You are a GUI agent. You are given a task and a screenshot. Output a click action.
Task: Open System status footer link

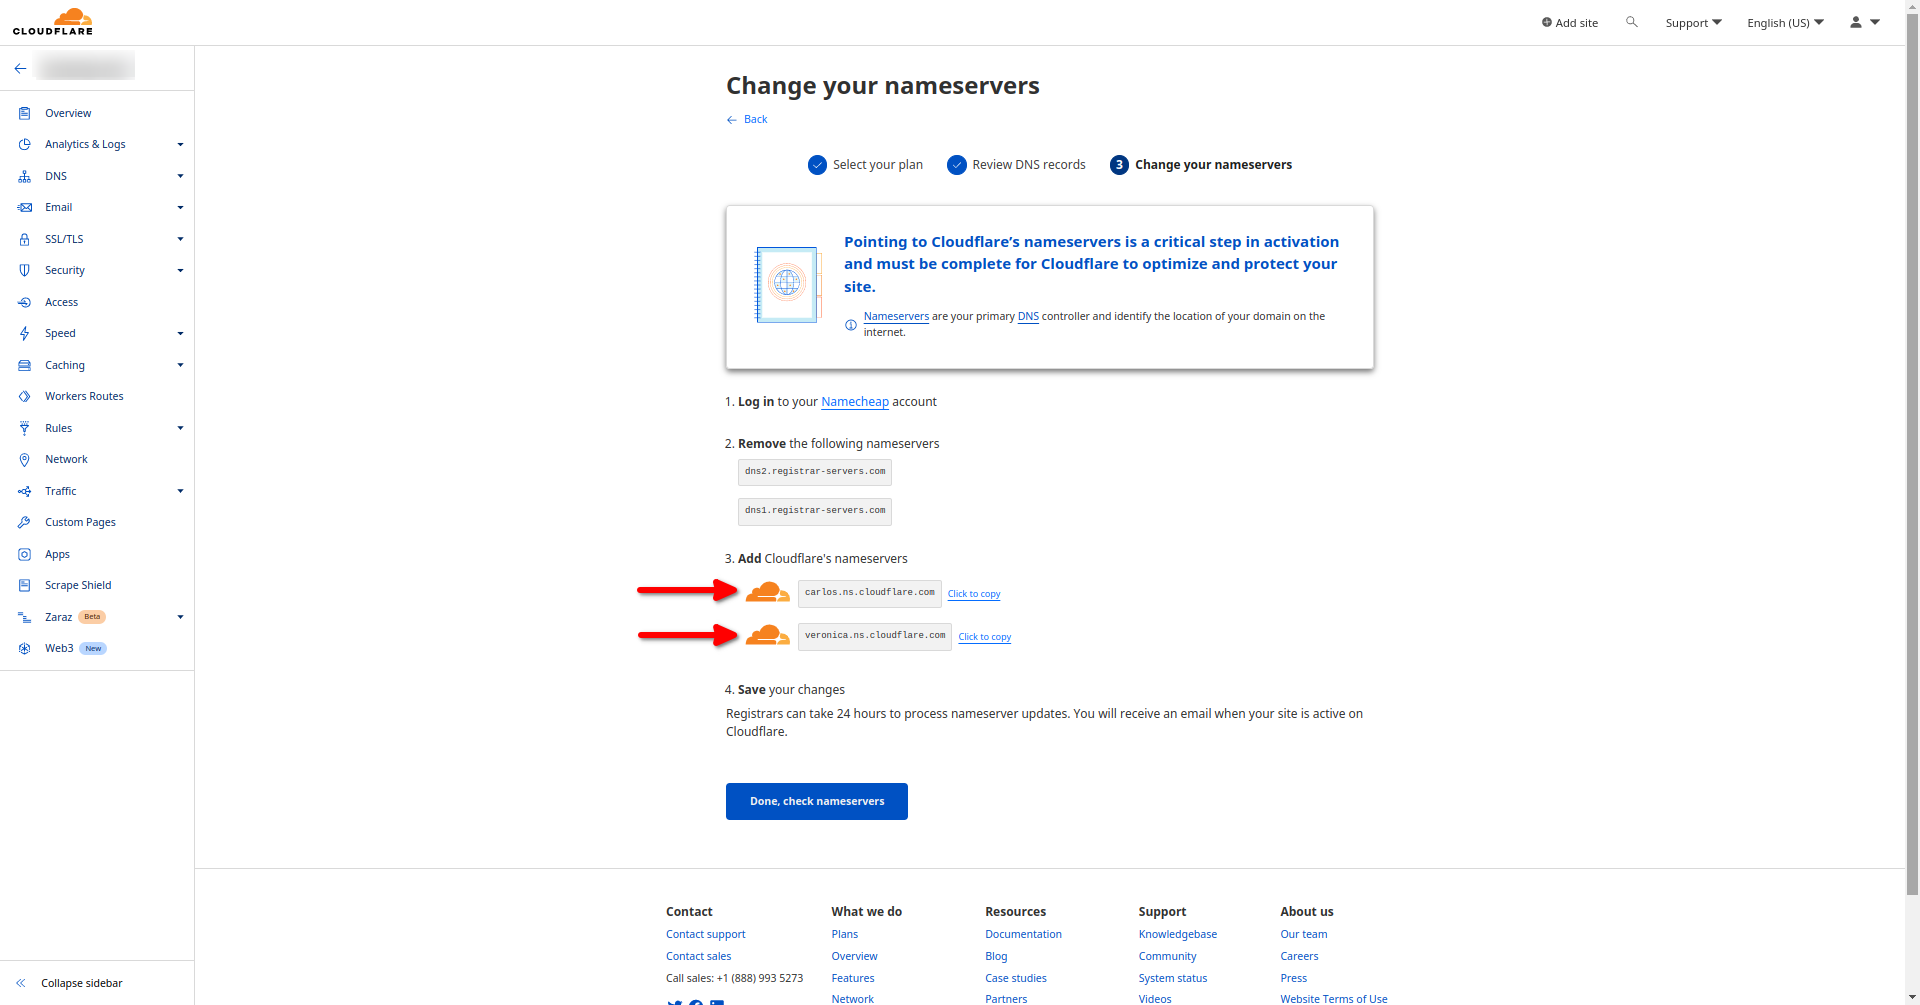1173,978
